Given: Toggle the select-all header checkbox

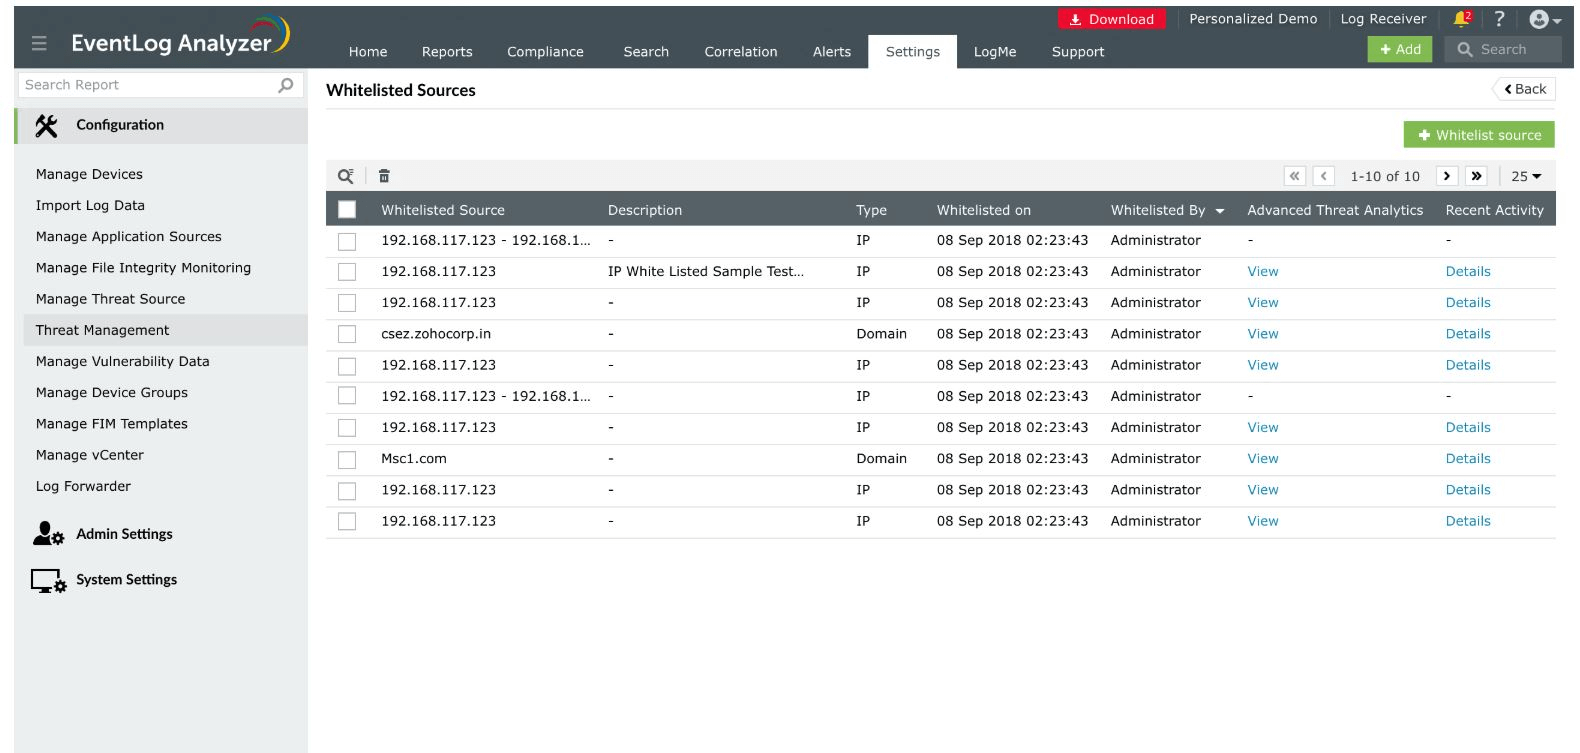Looking at the screenshot, I should pos(347,210).
